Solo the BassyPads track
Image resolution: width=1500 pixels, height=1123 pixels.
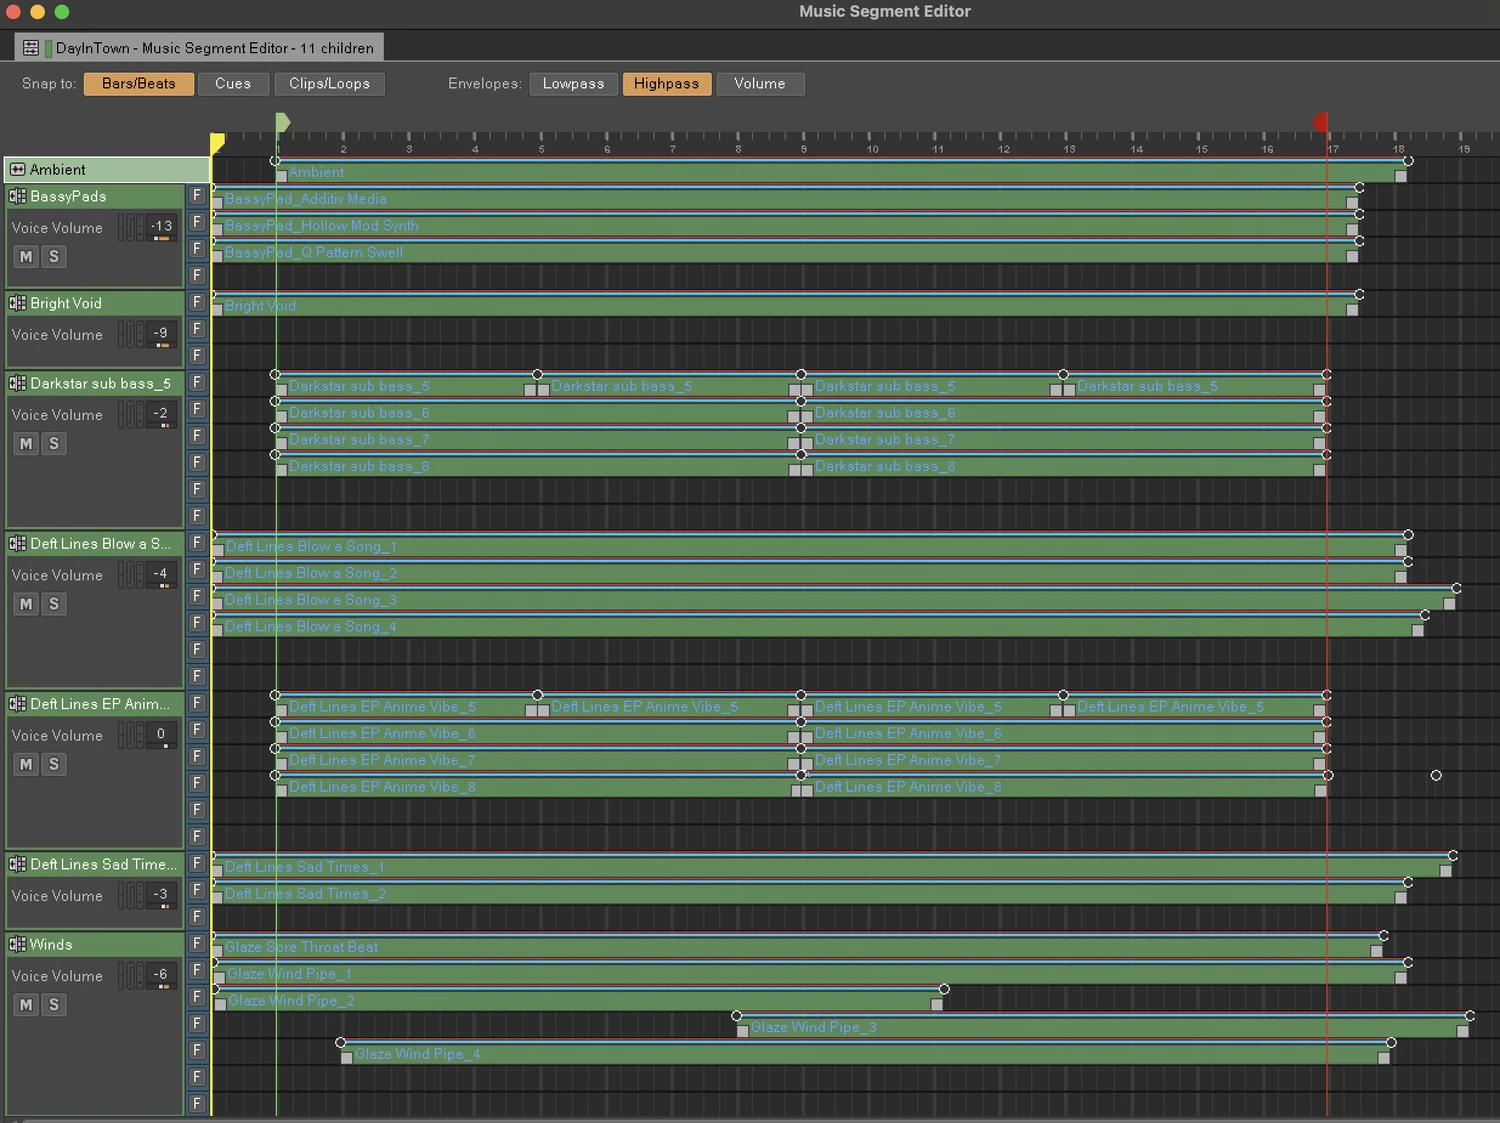(x=54, y=257)
